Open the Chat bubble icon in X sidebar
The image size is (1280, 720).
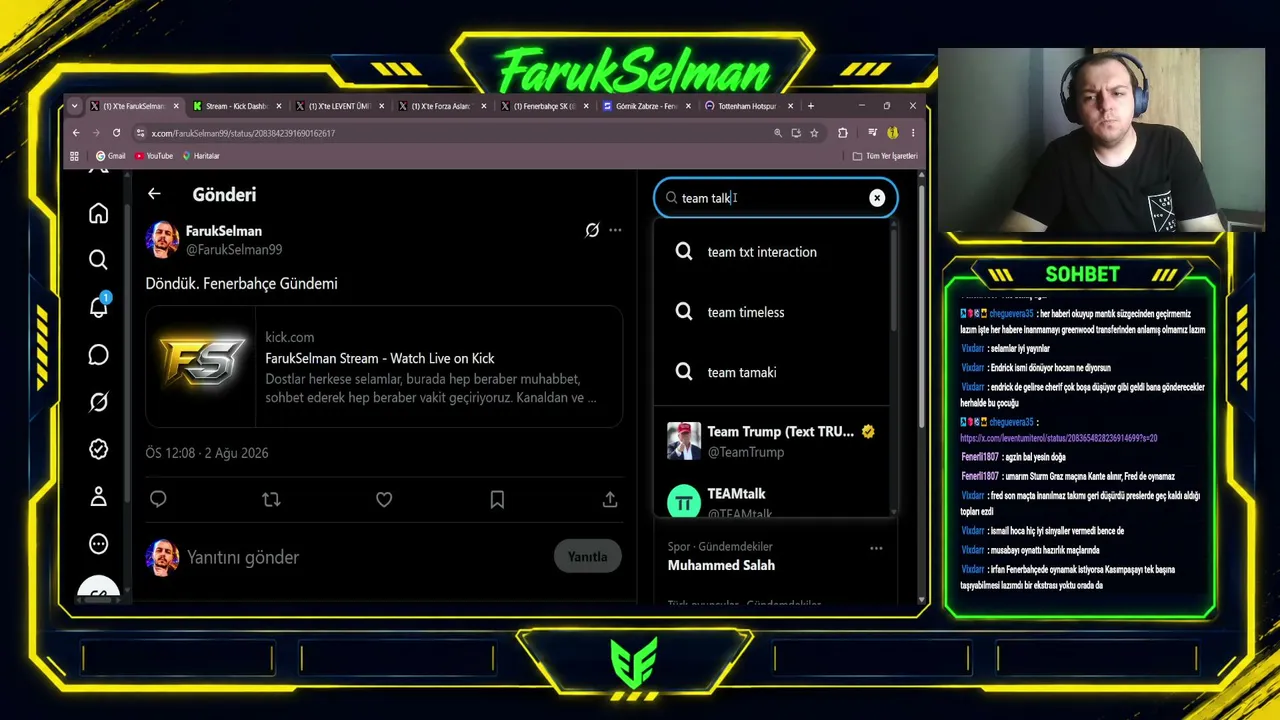[x=98, y=355]
